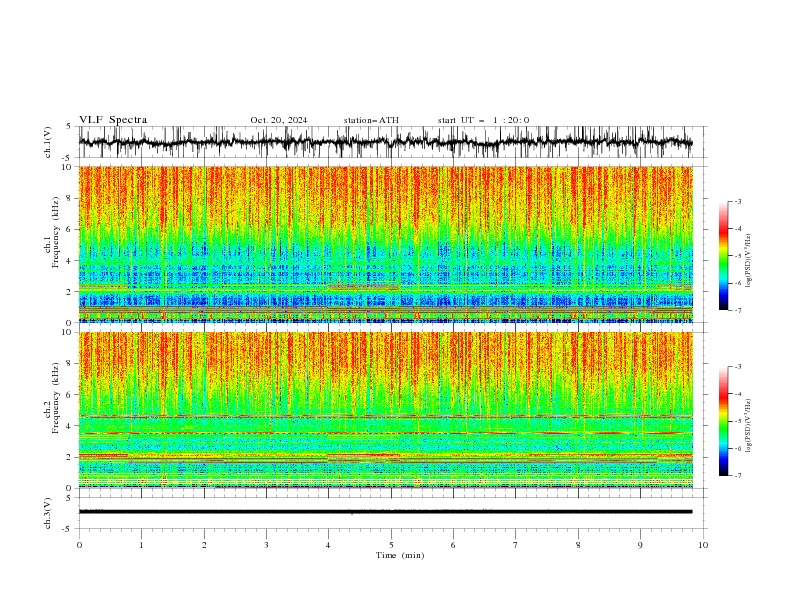Click the "ch.1 Frequency (kHz)" axis label
Image resolution: width=792 pixels, height=612 pixels.
click(51, 234)
